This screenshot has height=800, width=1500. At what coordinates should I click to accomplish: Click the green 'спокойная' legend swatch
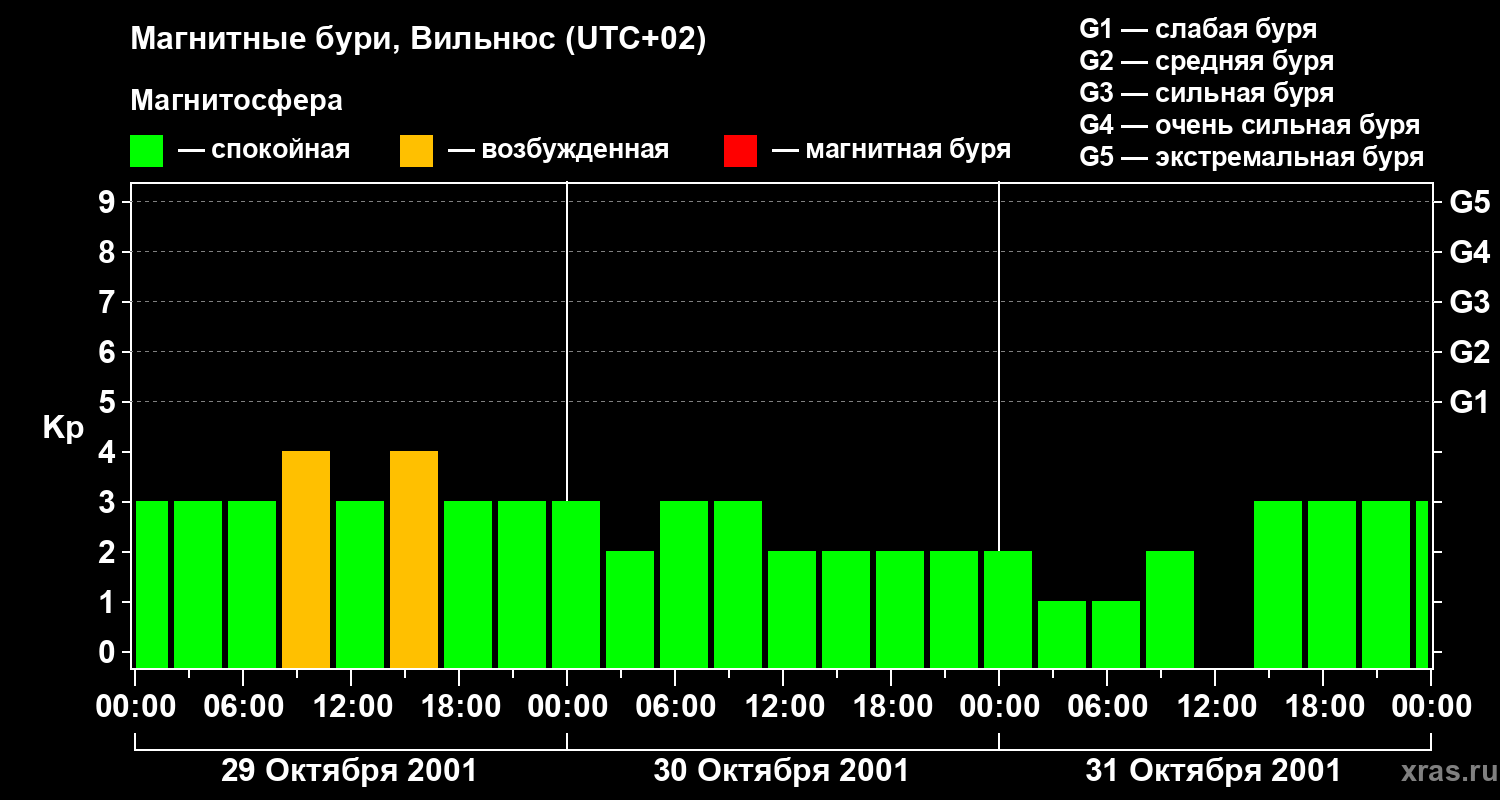146,151
